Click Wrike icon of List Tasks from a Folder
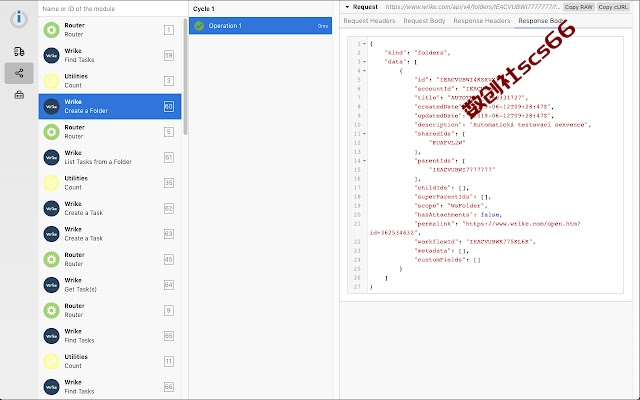Viewport: 640px width, 400px height. 51,157
